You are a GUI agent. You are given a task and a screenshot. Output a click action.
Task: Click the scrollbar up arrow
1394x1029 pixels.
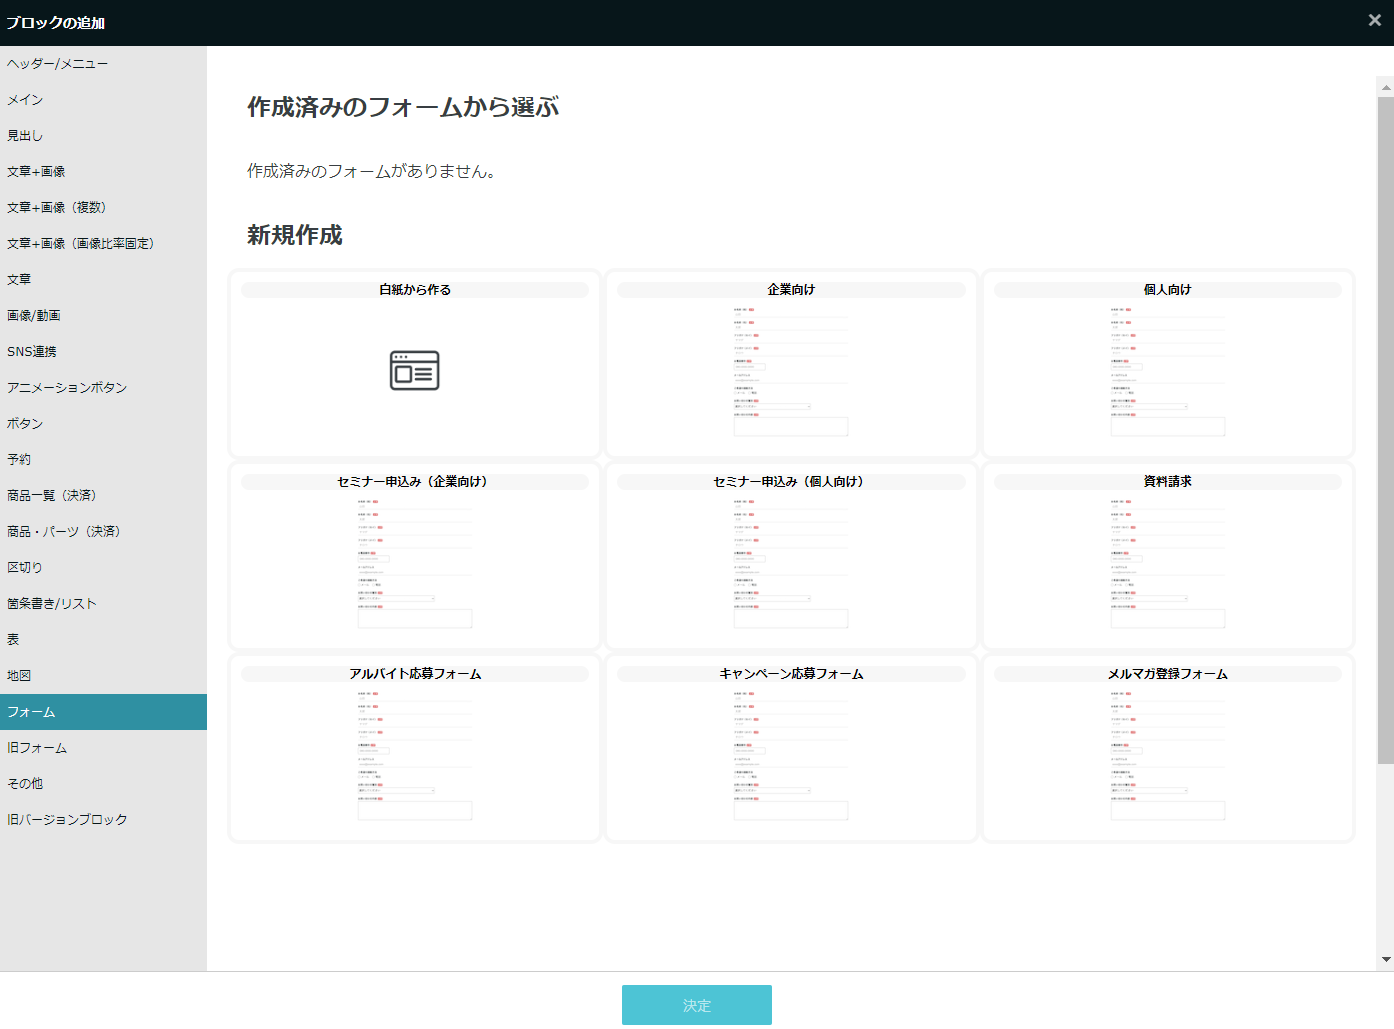[1386, 87]
